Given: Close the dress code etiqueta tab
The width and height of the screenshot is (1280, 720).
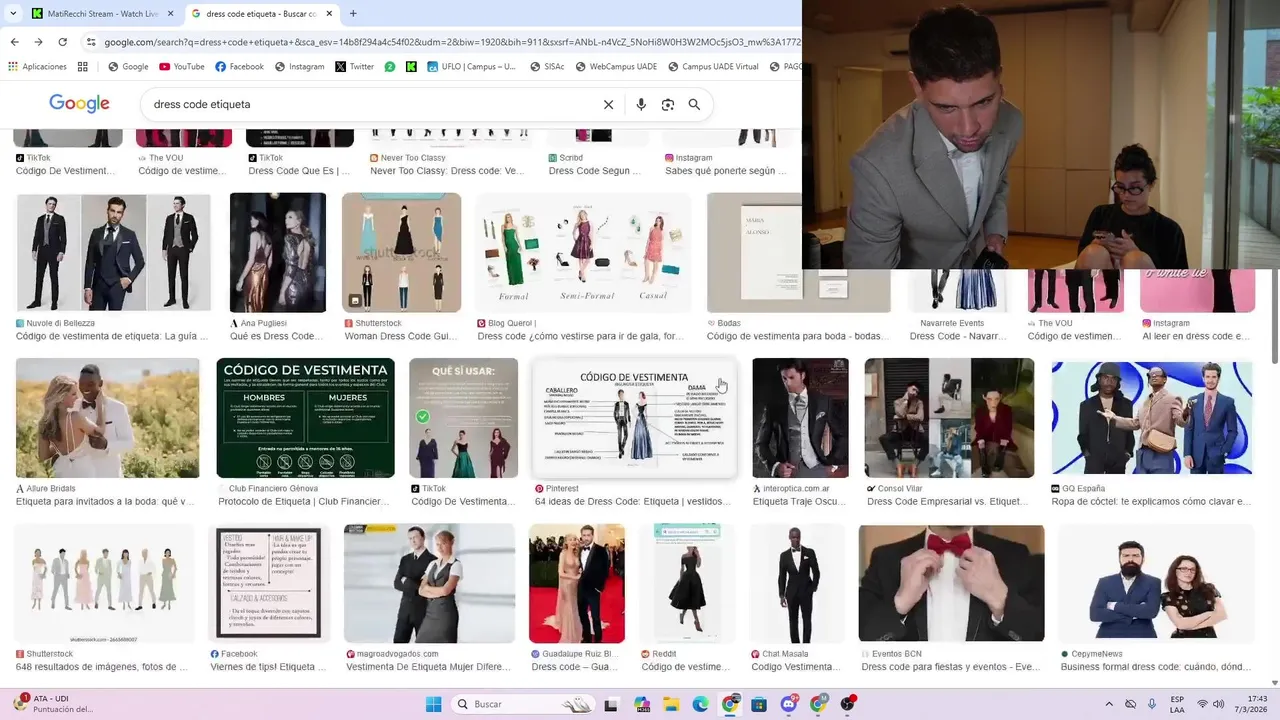Looking at the screenshot, I should tap(327, 14).
